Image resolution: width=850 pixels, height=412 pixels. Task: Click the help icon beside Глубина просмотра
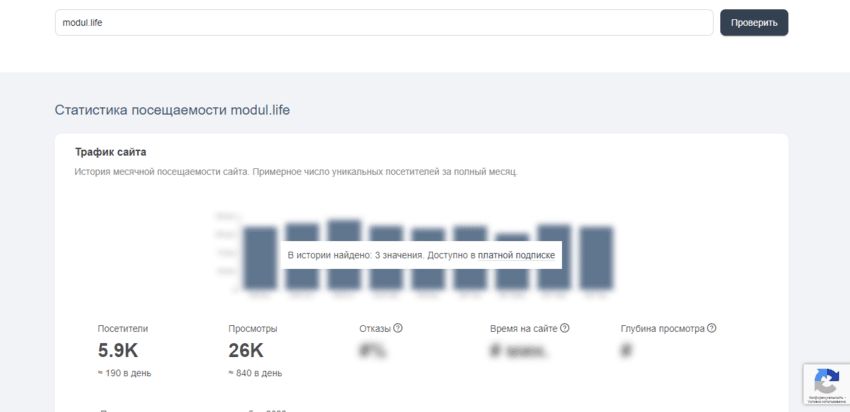(x=712, y=328)
